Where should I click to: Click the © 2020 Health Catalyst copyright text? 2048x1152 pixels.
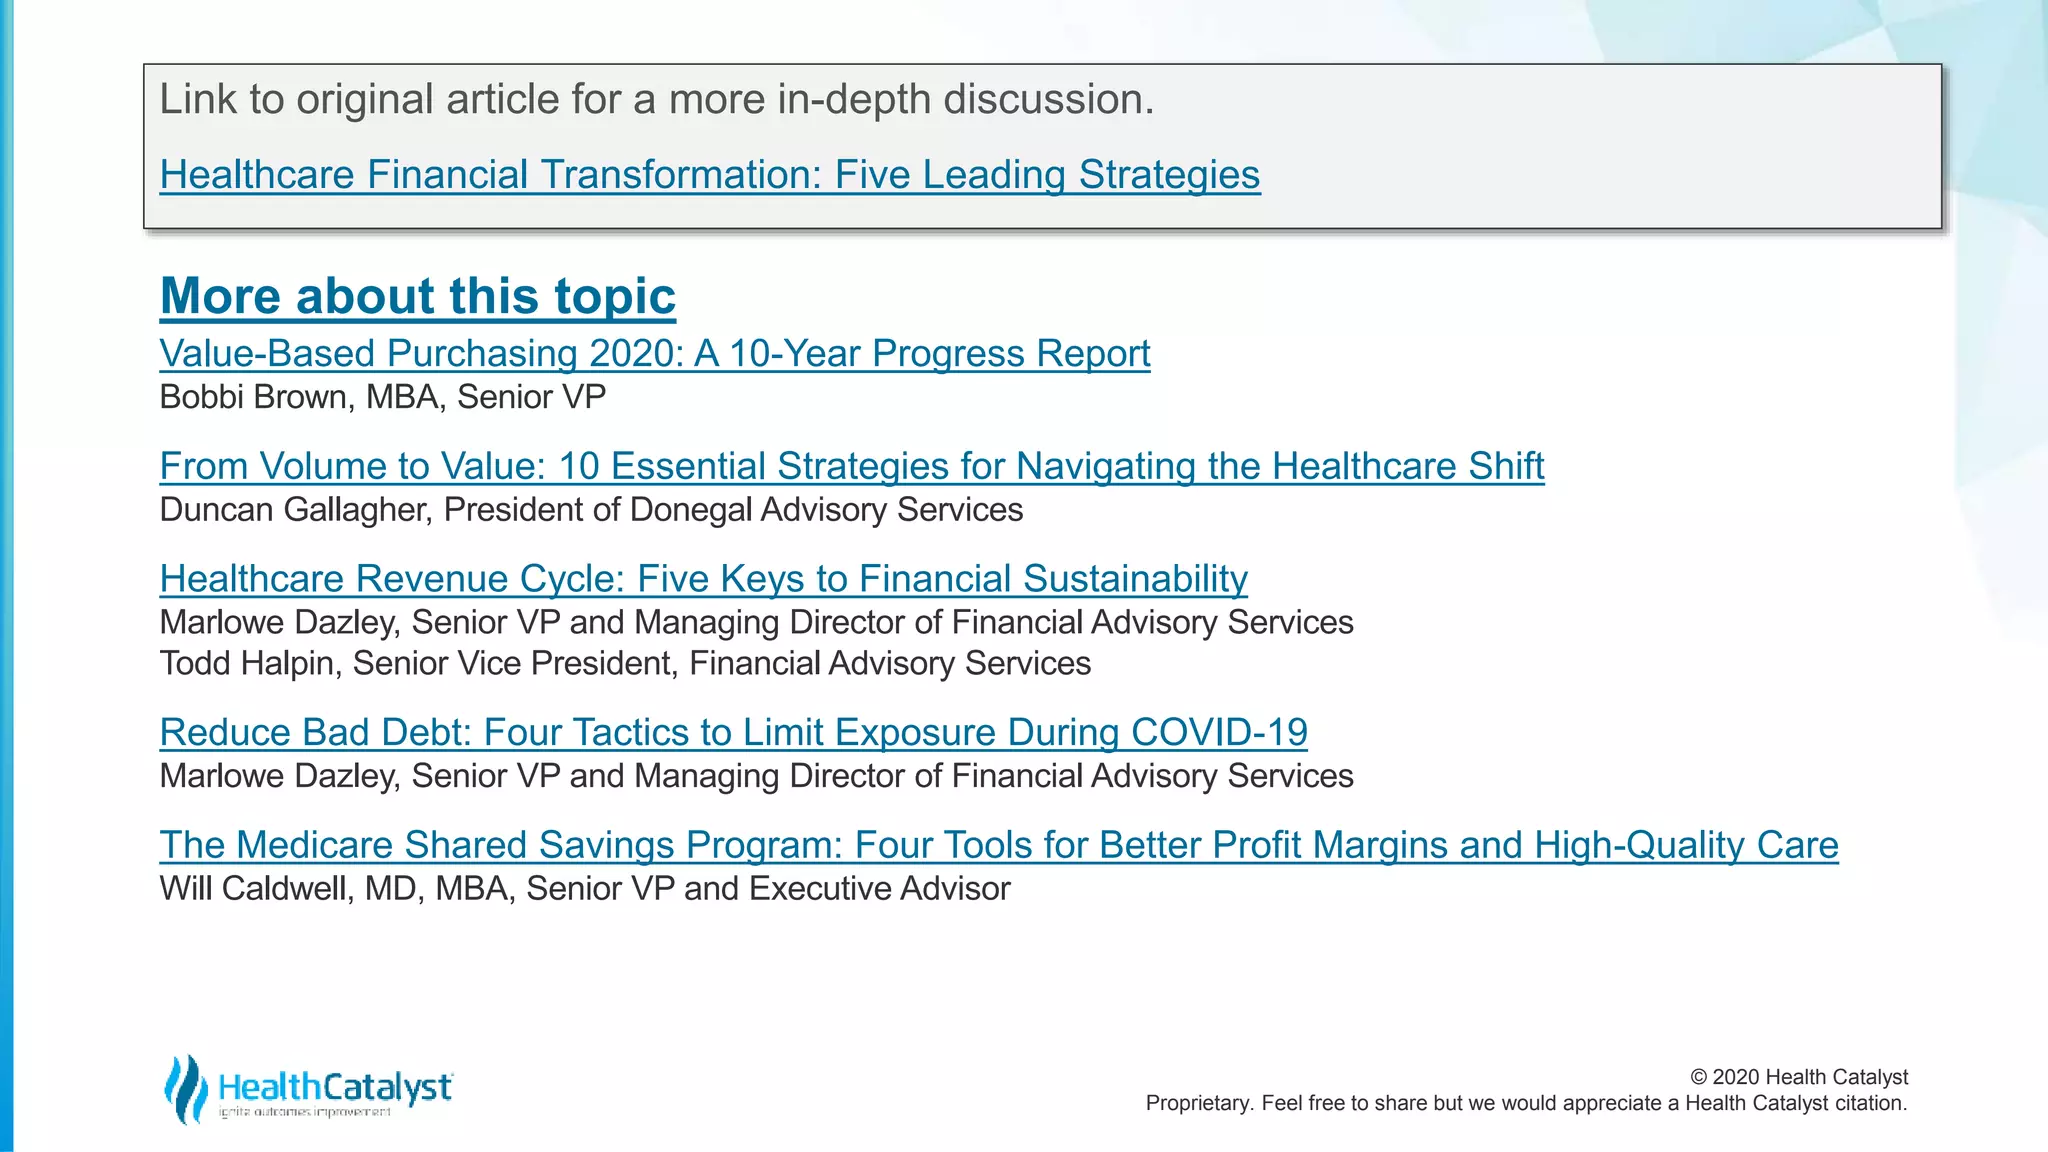tap(1799, 1077)
